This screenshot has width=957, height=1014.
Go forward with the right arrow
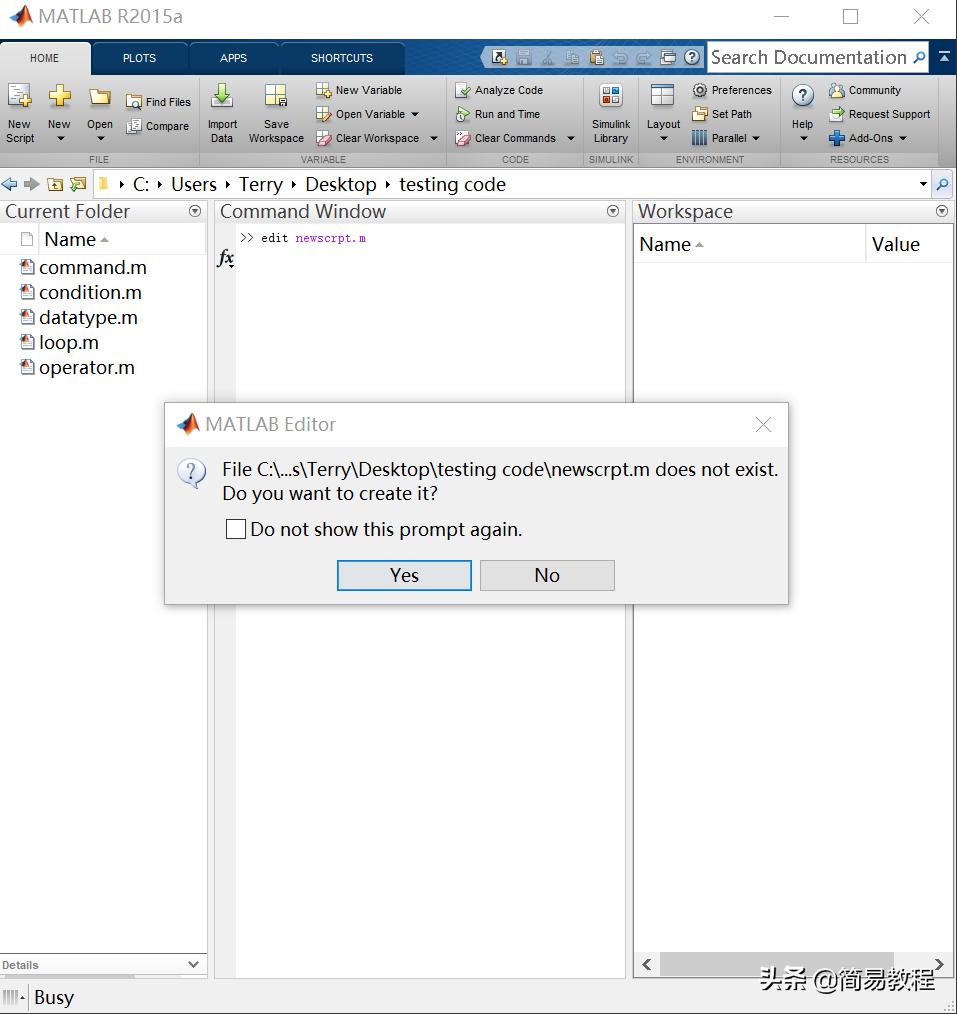coord(31,184)
